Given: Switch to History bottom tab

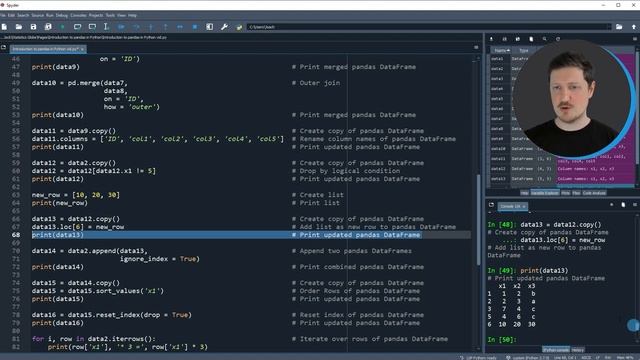Looking at the screenshot, I should [x=578, y=350].
